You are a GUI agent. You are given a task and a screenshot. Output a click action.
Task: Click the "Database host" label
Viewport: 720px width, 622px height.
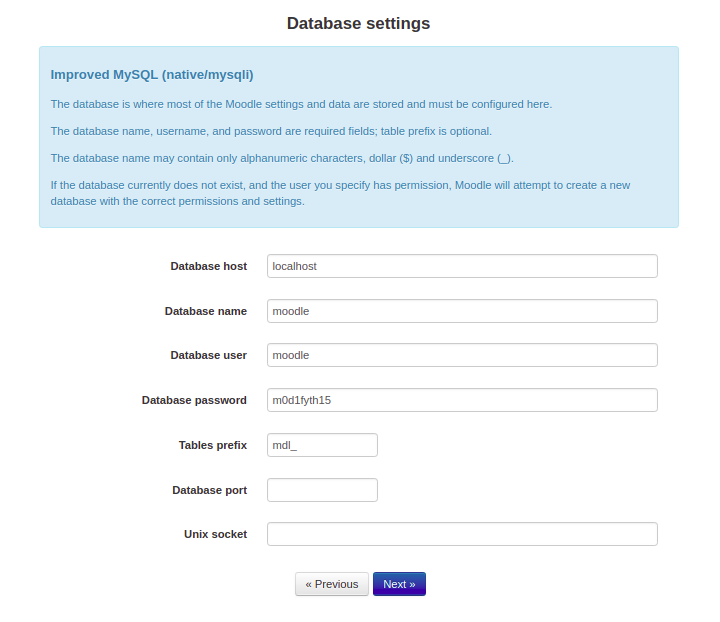[x=208, y=266]
